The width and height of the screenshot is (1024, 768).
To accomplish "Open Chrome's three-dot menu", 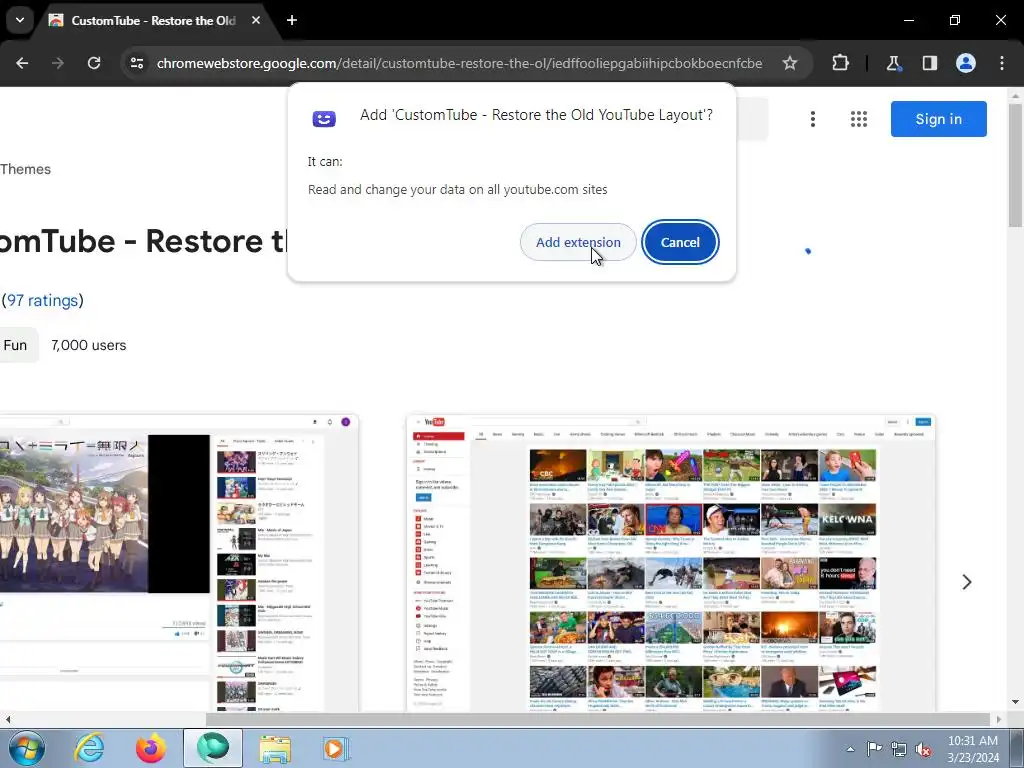I will tap(1002, 63).
